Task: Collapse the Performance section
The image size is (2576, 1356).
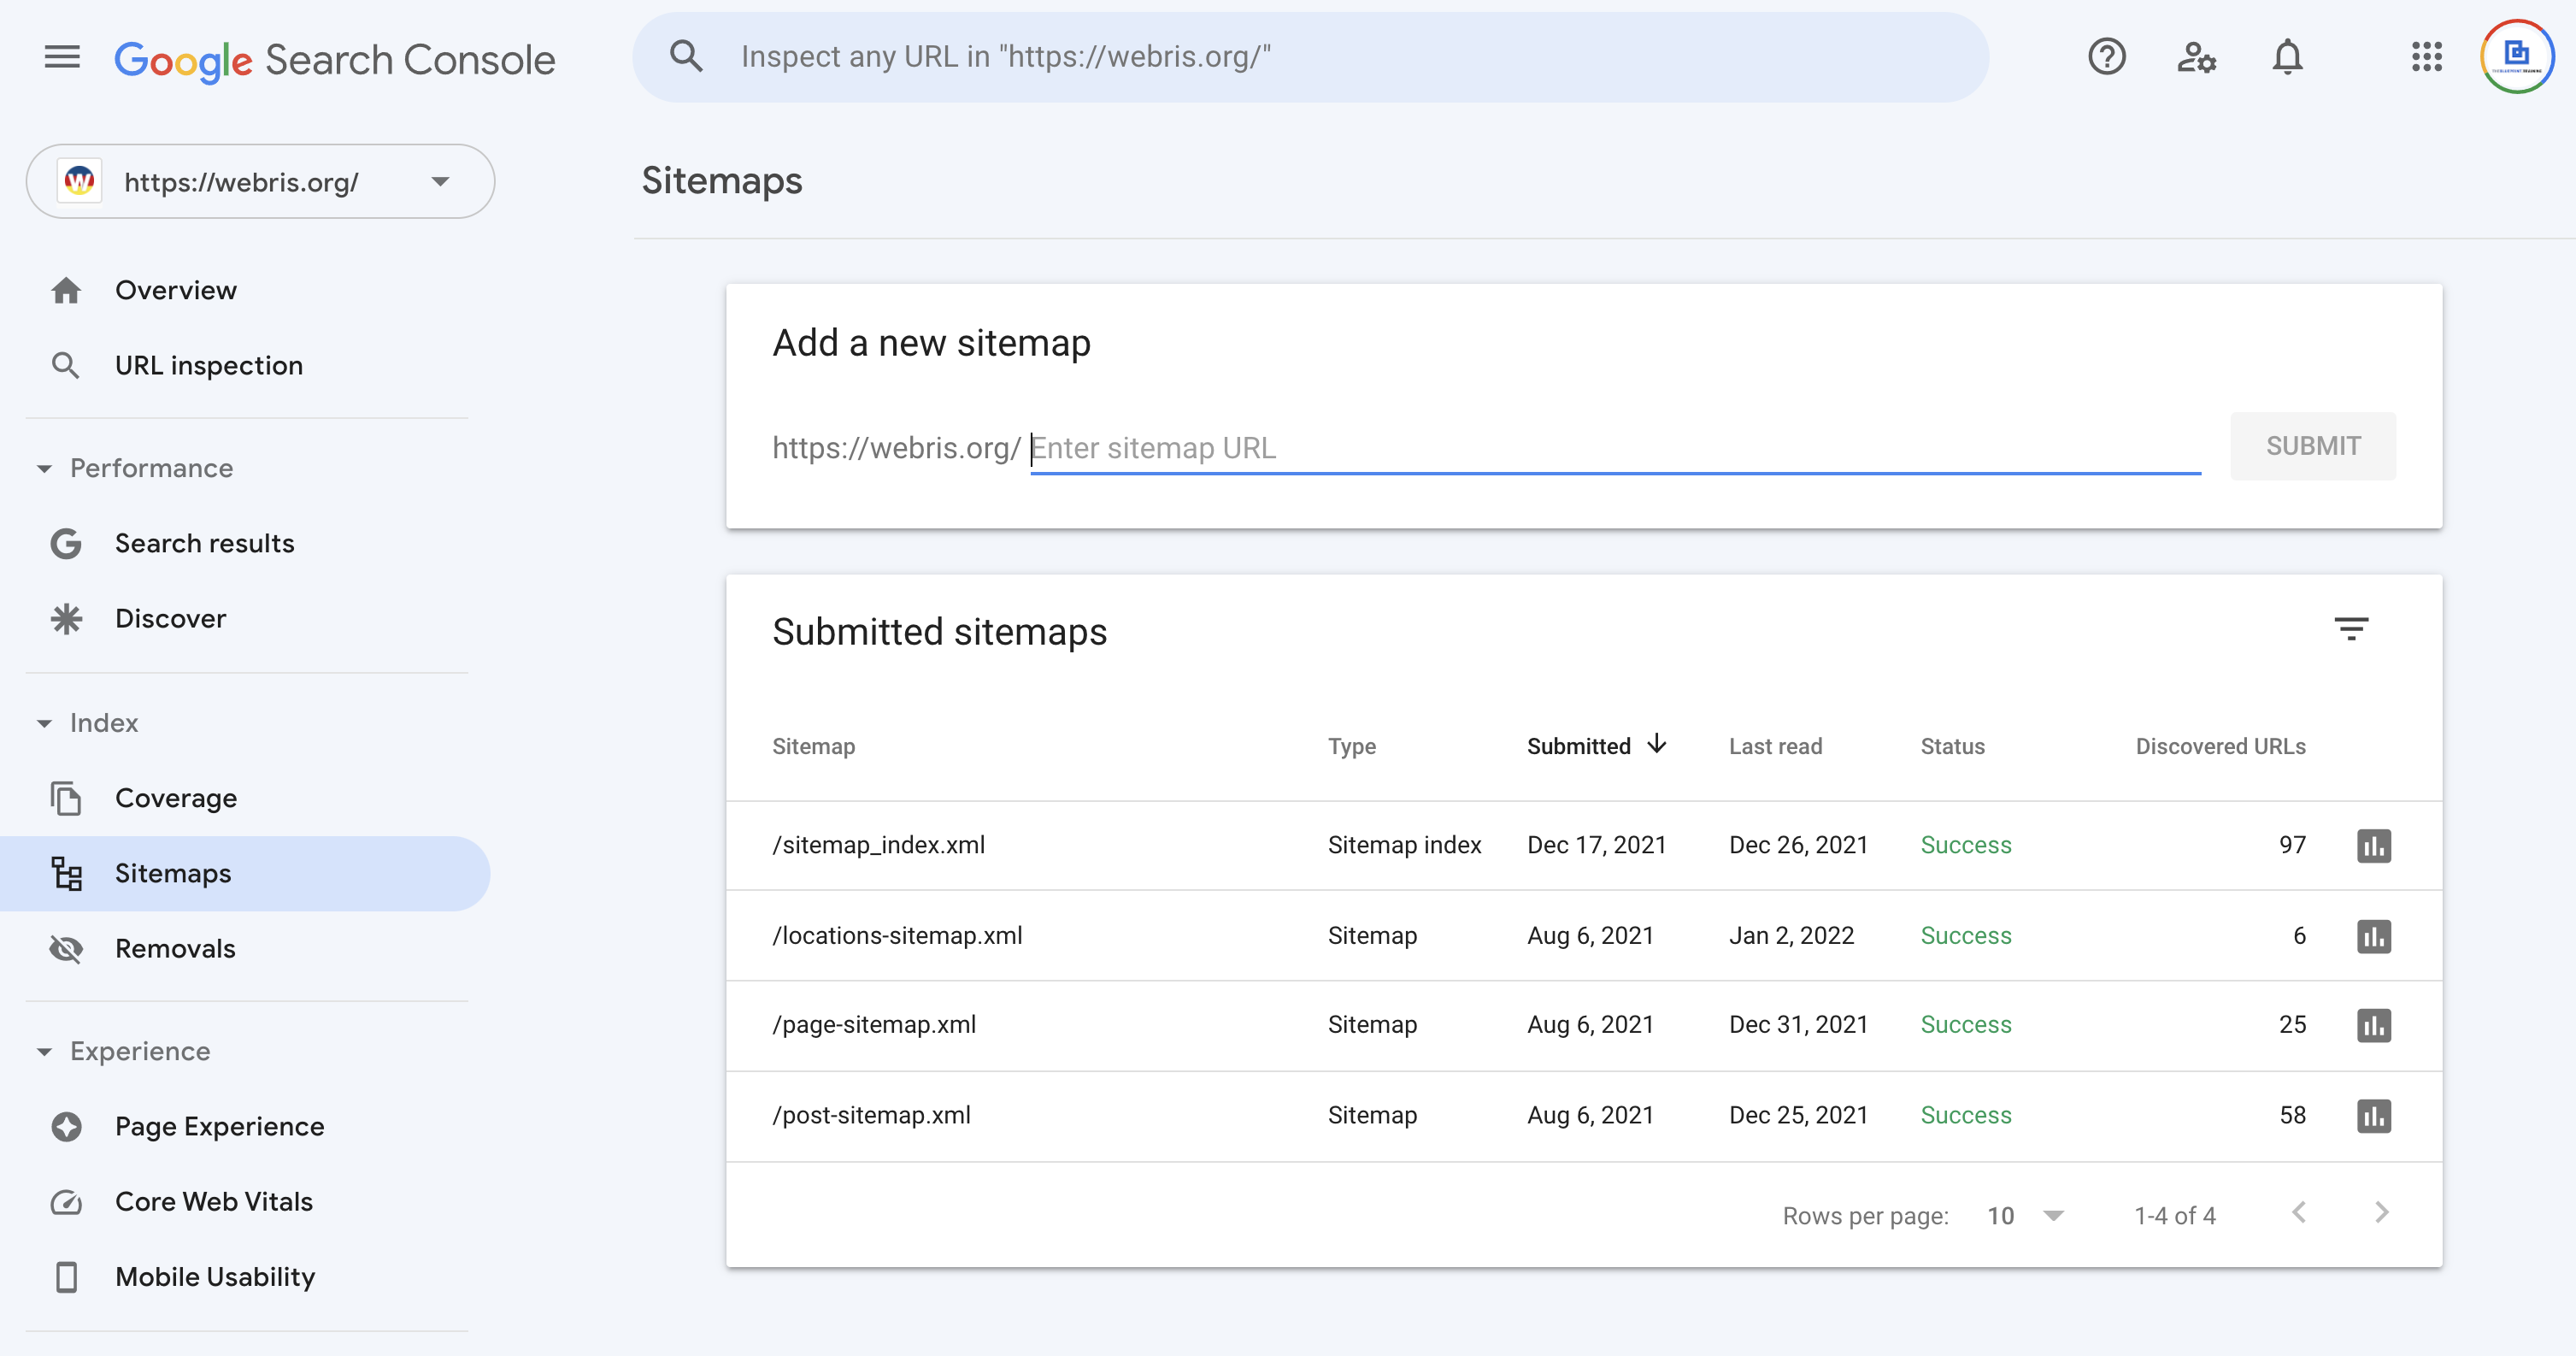Action: 44,469
